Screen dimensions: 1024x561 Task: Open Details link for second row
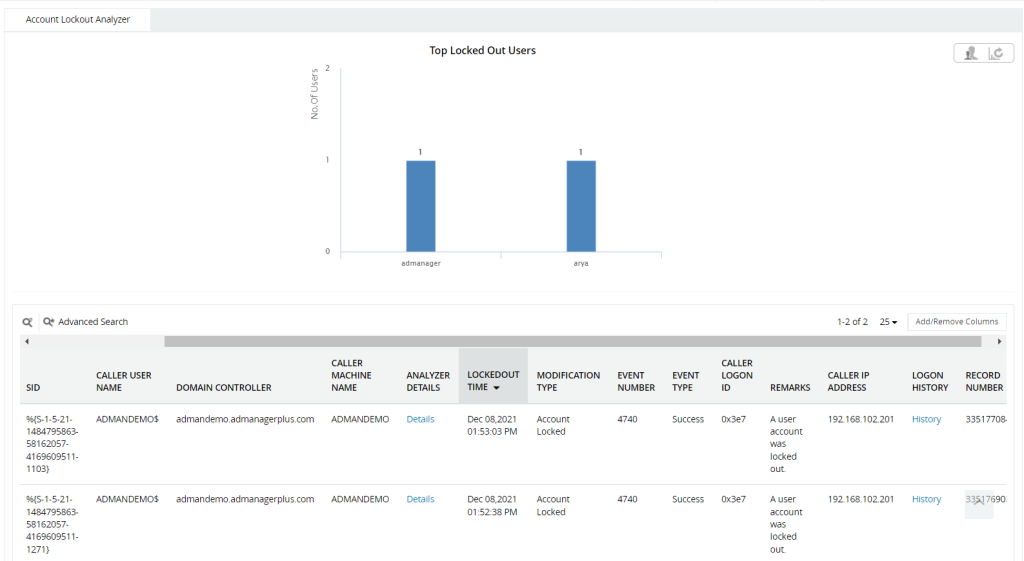coord(420,499)
